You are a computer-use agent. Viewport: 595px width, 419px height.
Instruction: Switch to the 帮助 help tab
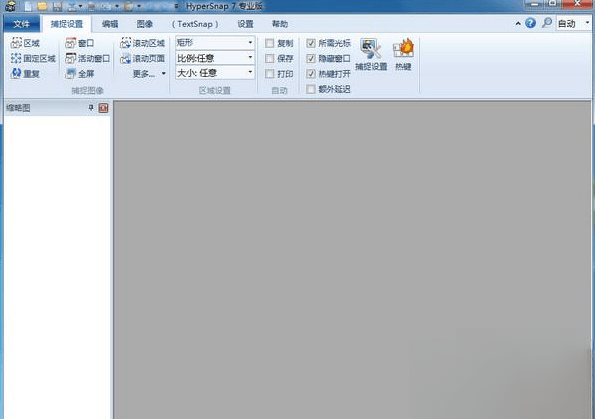pyautogui.click(x=280, y=24)
